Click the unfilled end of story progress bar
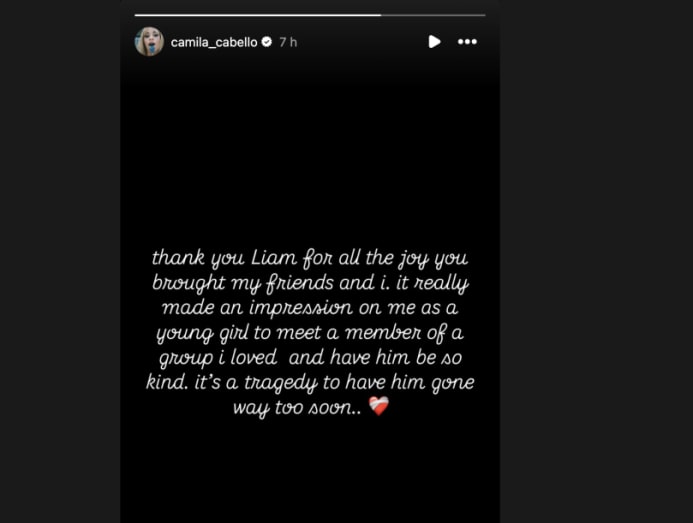 click(x=433, y=15)
